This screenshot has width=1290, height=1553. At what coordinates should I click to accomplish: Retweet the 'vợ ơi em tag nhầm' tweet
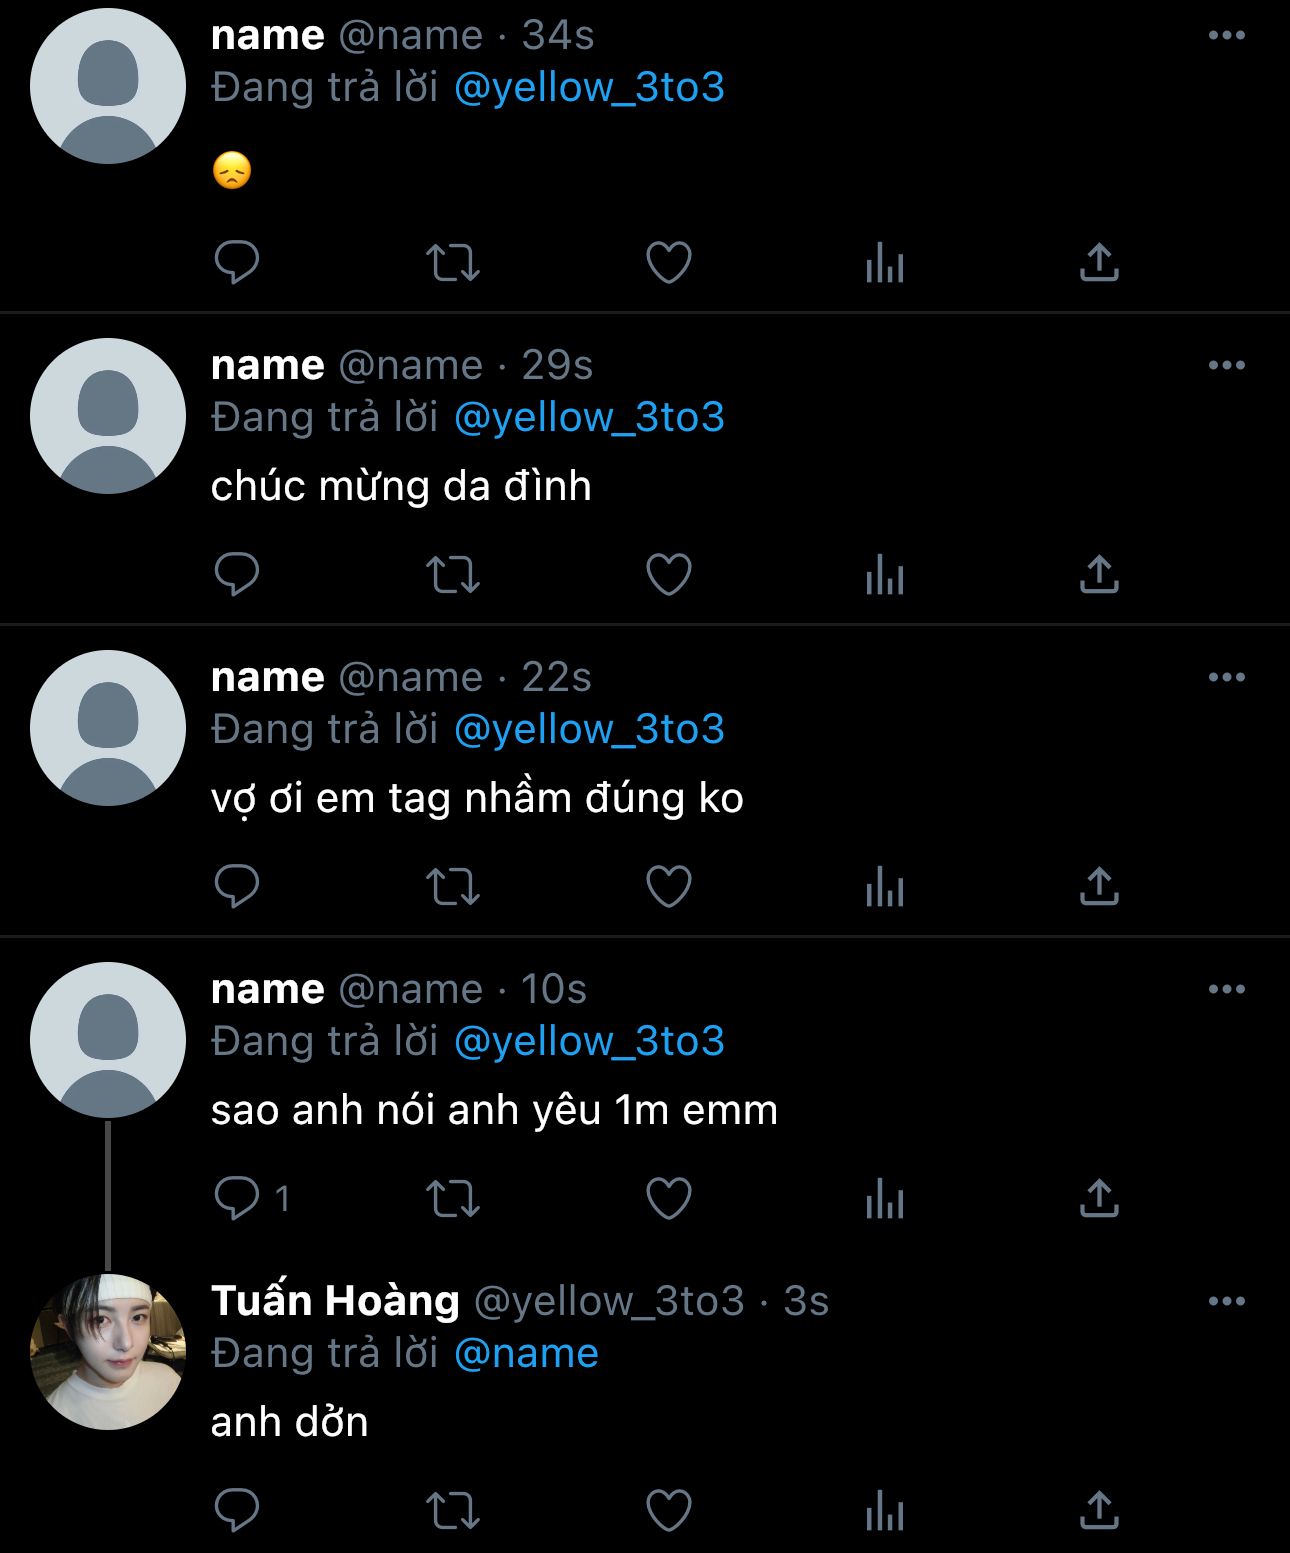click(453, 887)
